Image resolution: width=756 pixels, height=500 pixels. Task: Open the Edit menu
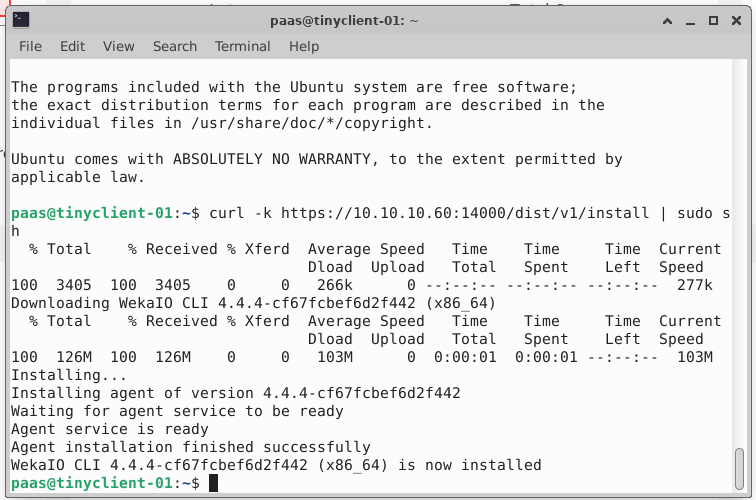click(x=72, y=46)
